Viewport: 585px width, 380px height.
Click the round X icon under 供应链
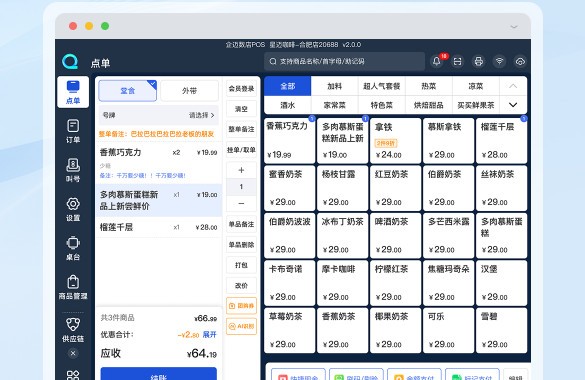pos(73,353)
